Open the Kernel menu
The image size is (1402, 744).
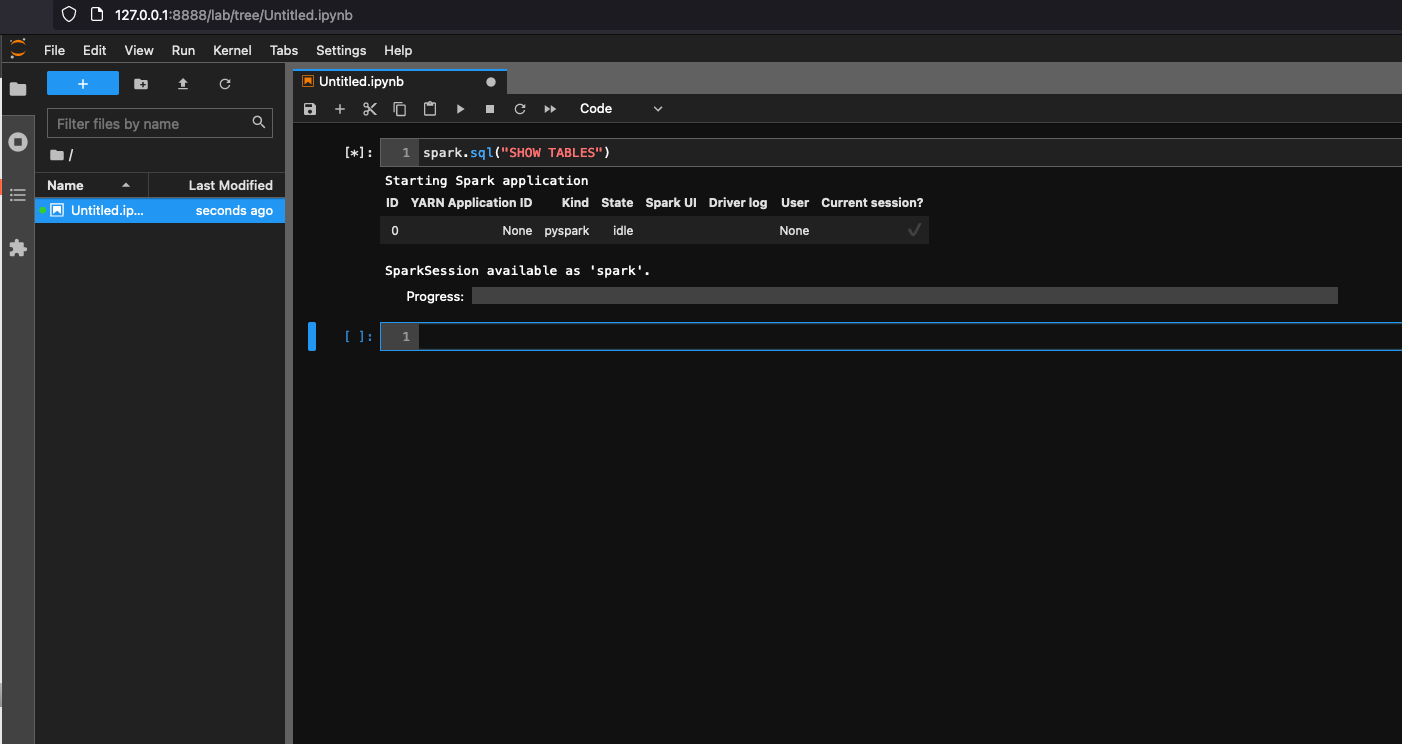pyautogui.click(x=232, y=50)
